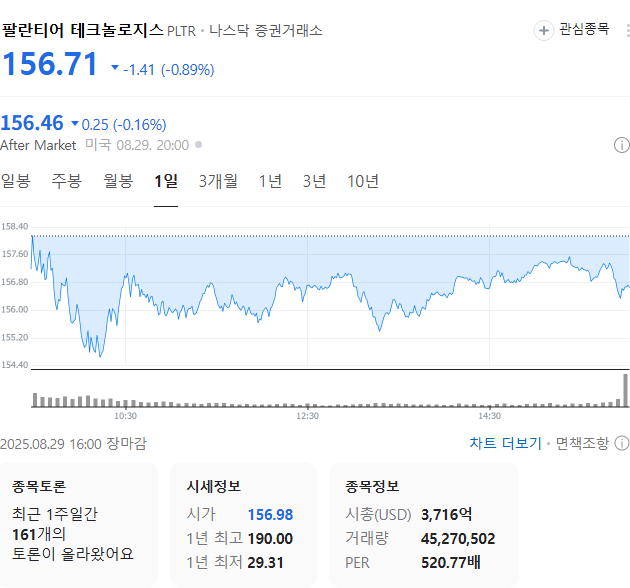The image size is (630, 588).
Task: Click the After Market label
Action: point(38,145)
